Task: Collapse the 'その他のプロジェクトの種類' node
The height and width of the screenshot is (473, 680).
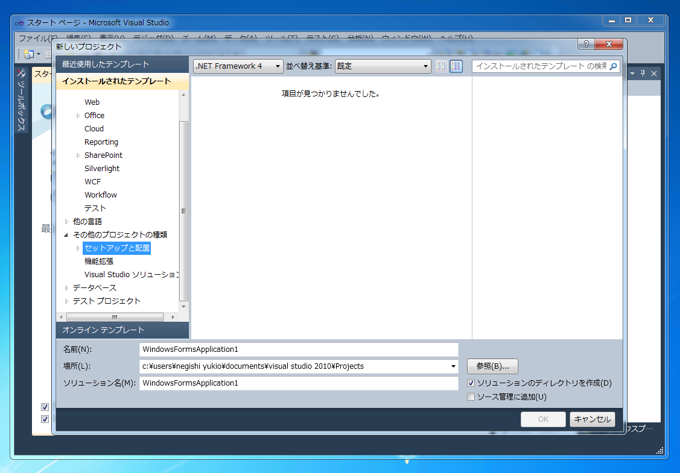Action: pos(66,235)
